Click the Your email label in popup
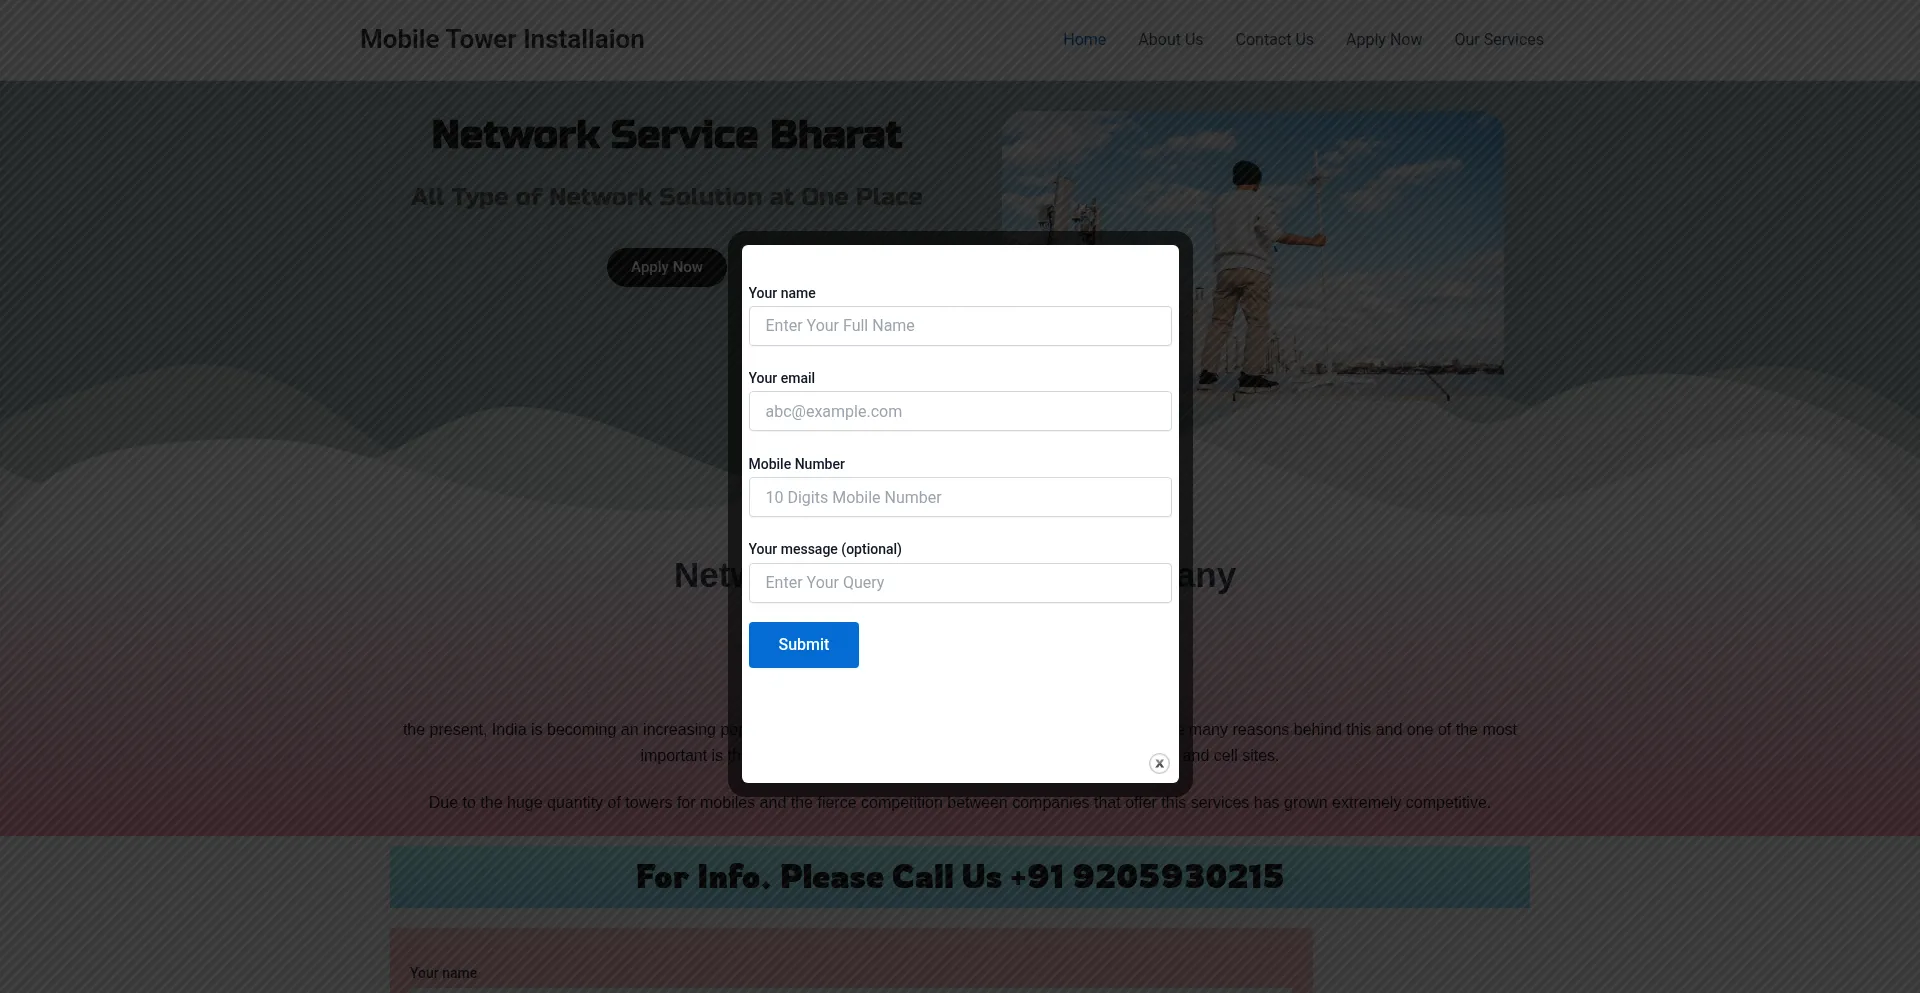Image resolution: width=1920 pixels, height=993 pixels. pyautogui.click(x=781, y=378)
